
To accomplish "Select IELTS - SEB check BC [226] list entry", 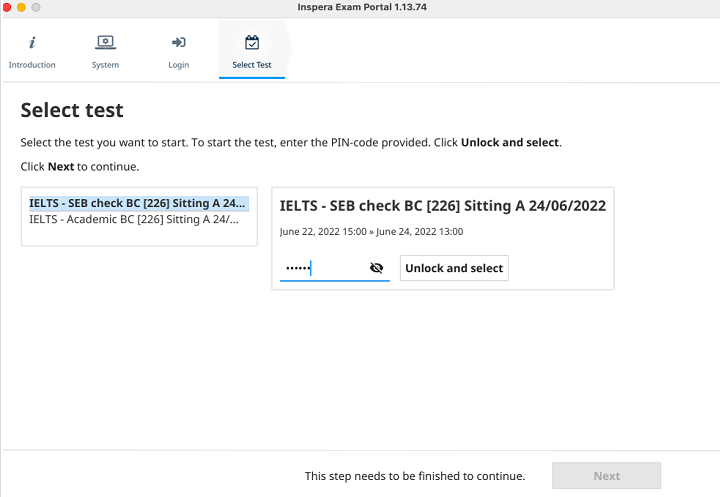I will pos(139,203).
